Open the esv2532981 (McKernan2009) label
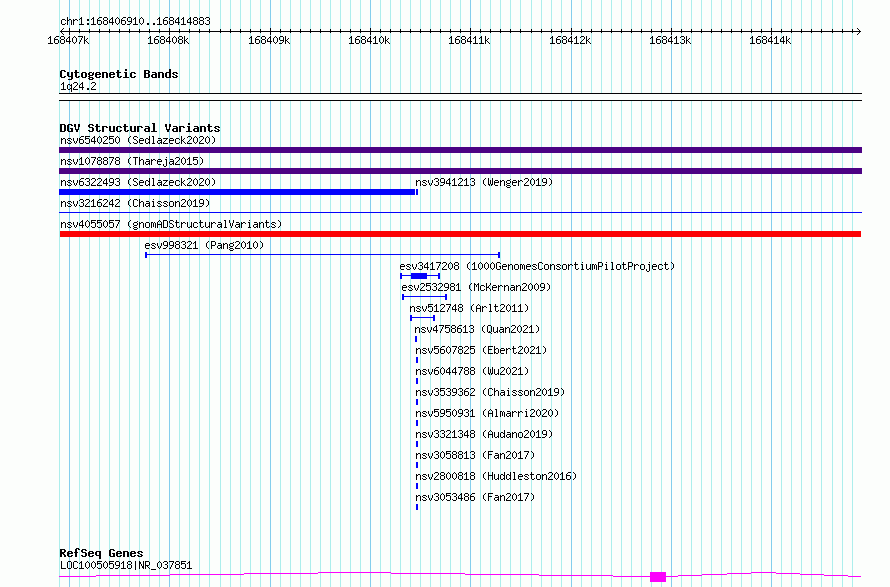The height and width of the screenshot is (587, 890). (476, 287)
